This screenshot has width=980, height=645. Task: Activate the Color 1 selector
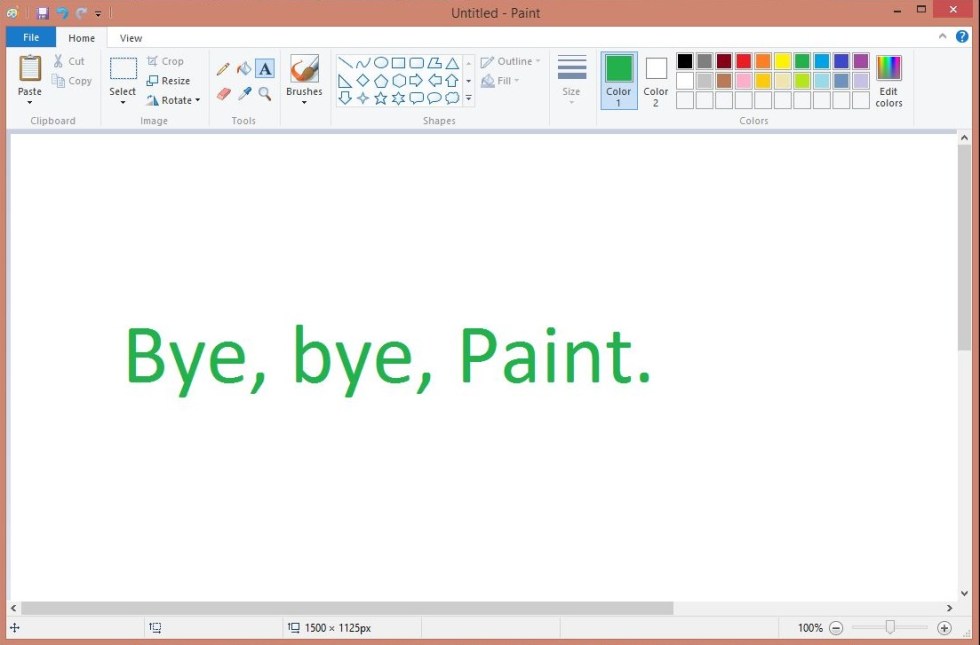pos(619,80)
